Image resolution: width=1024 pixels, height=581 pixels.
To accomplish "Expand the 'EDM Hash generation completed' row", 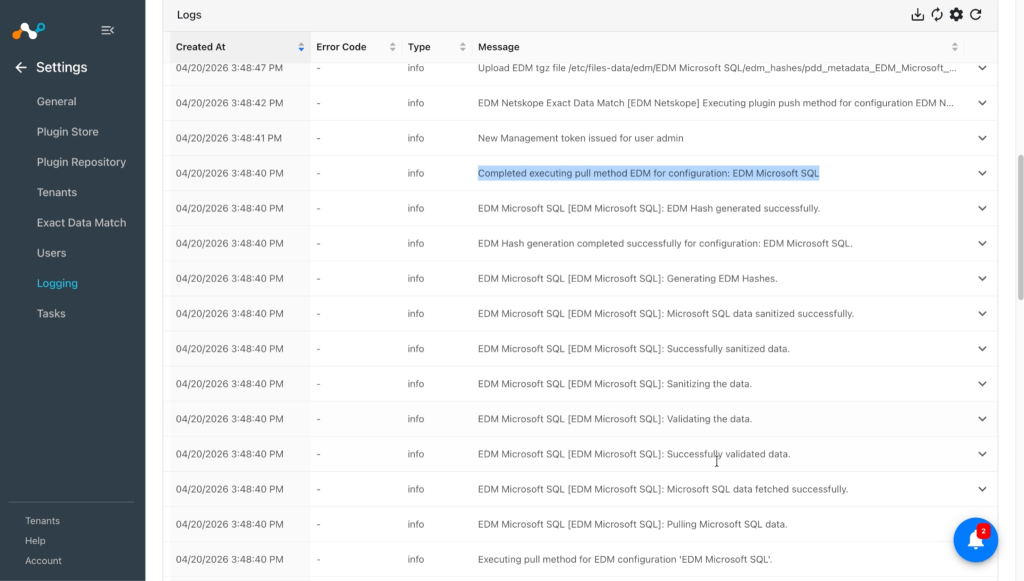I will coord(982,243).
